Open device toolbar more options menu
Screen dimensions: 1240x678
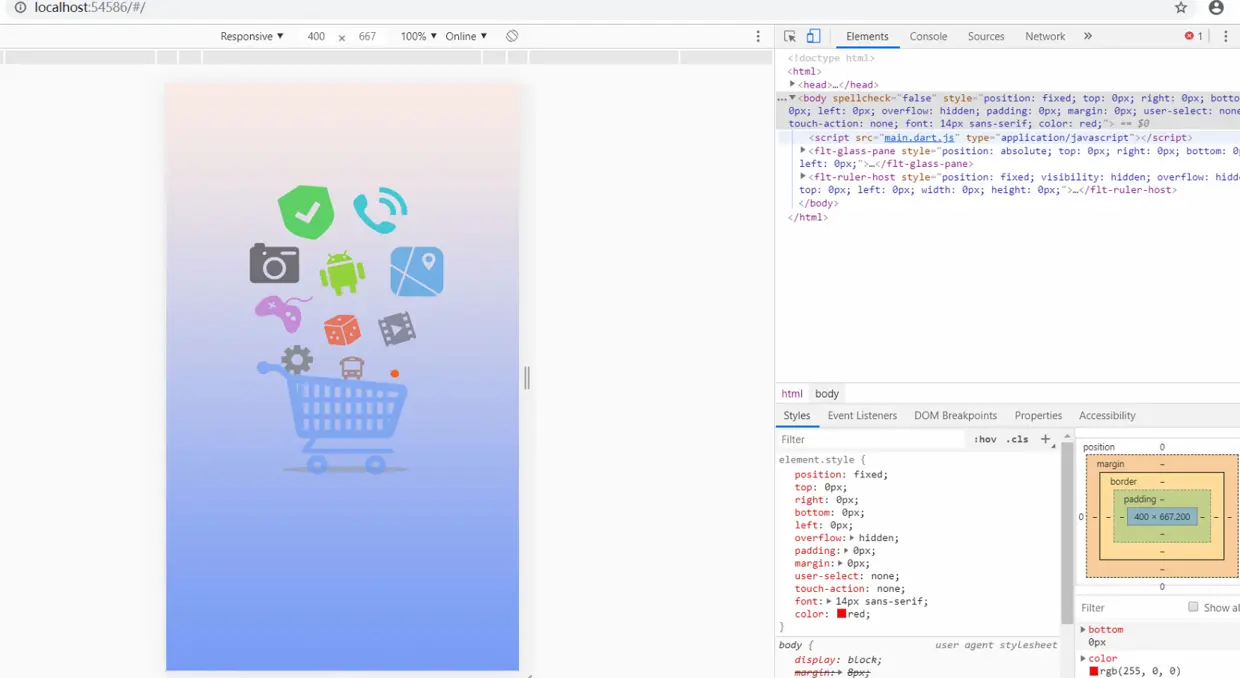click(758, 36)
